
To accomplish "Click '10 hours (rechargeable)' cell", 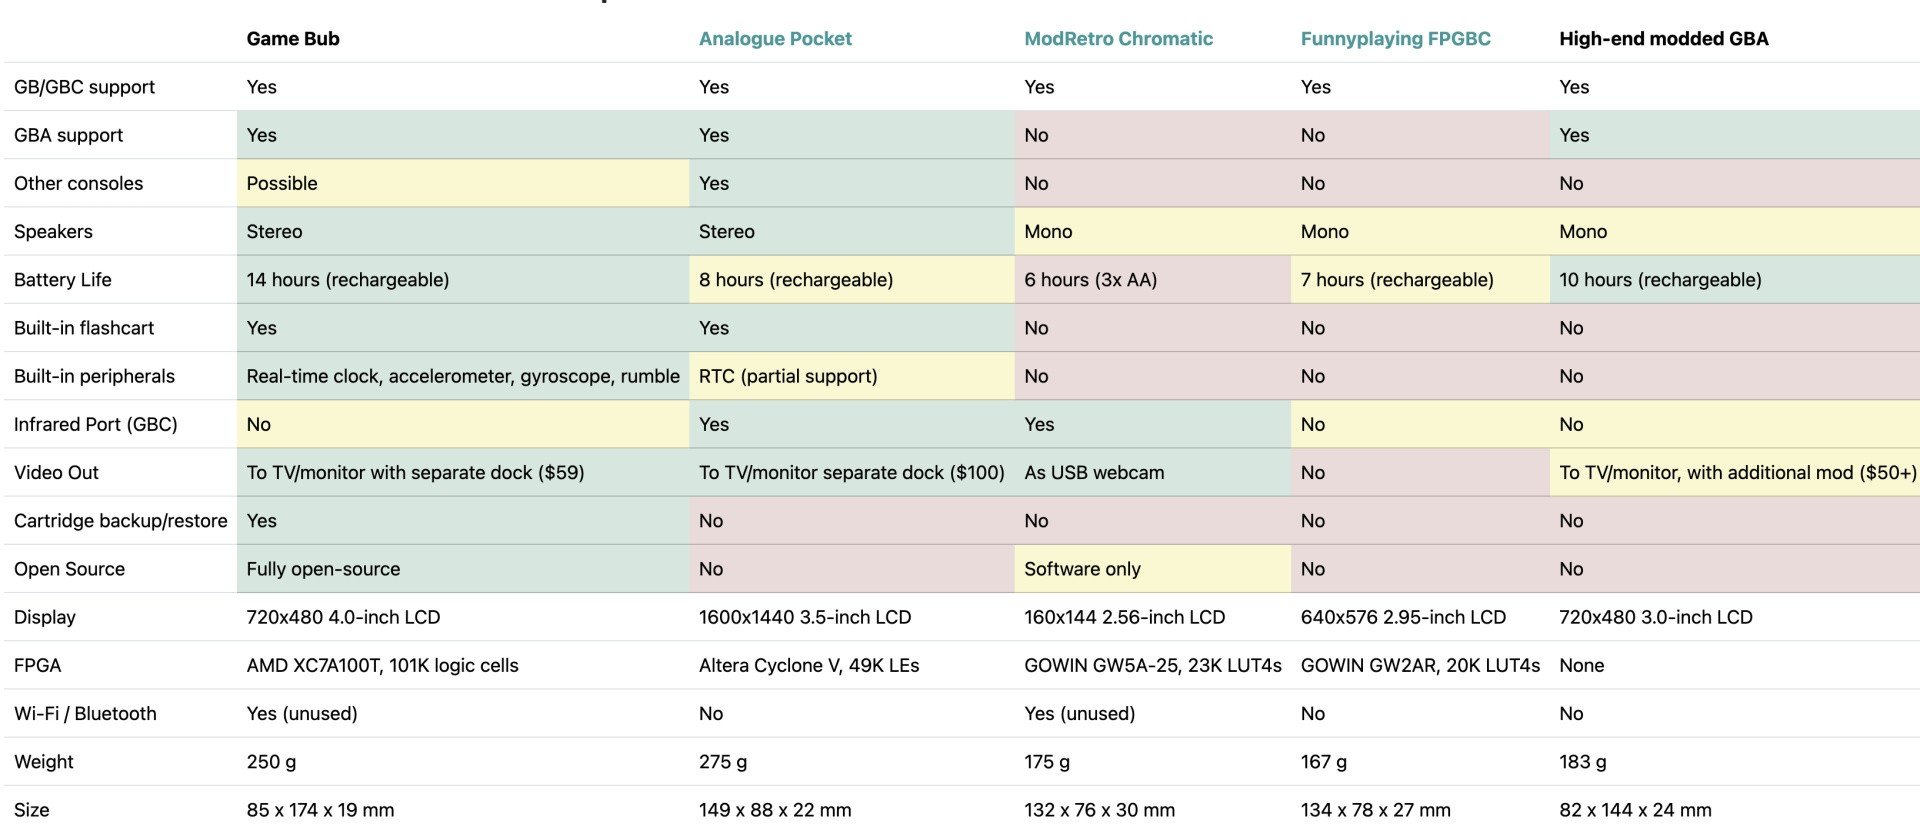I will tap(1735, 280).
